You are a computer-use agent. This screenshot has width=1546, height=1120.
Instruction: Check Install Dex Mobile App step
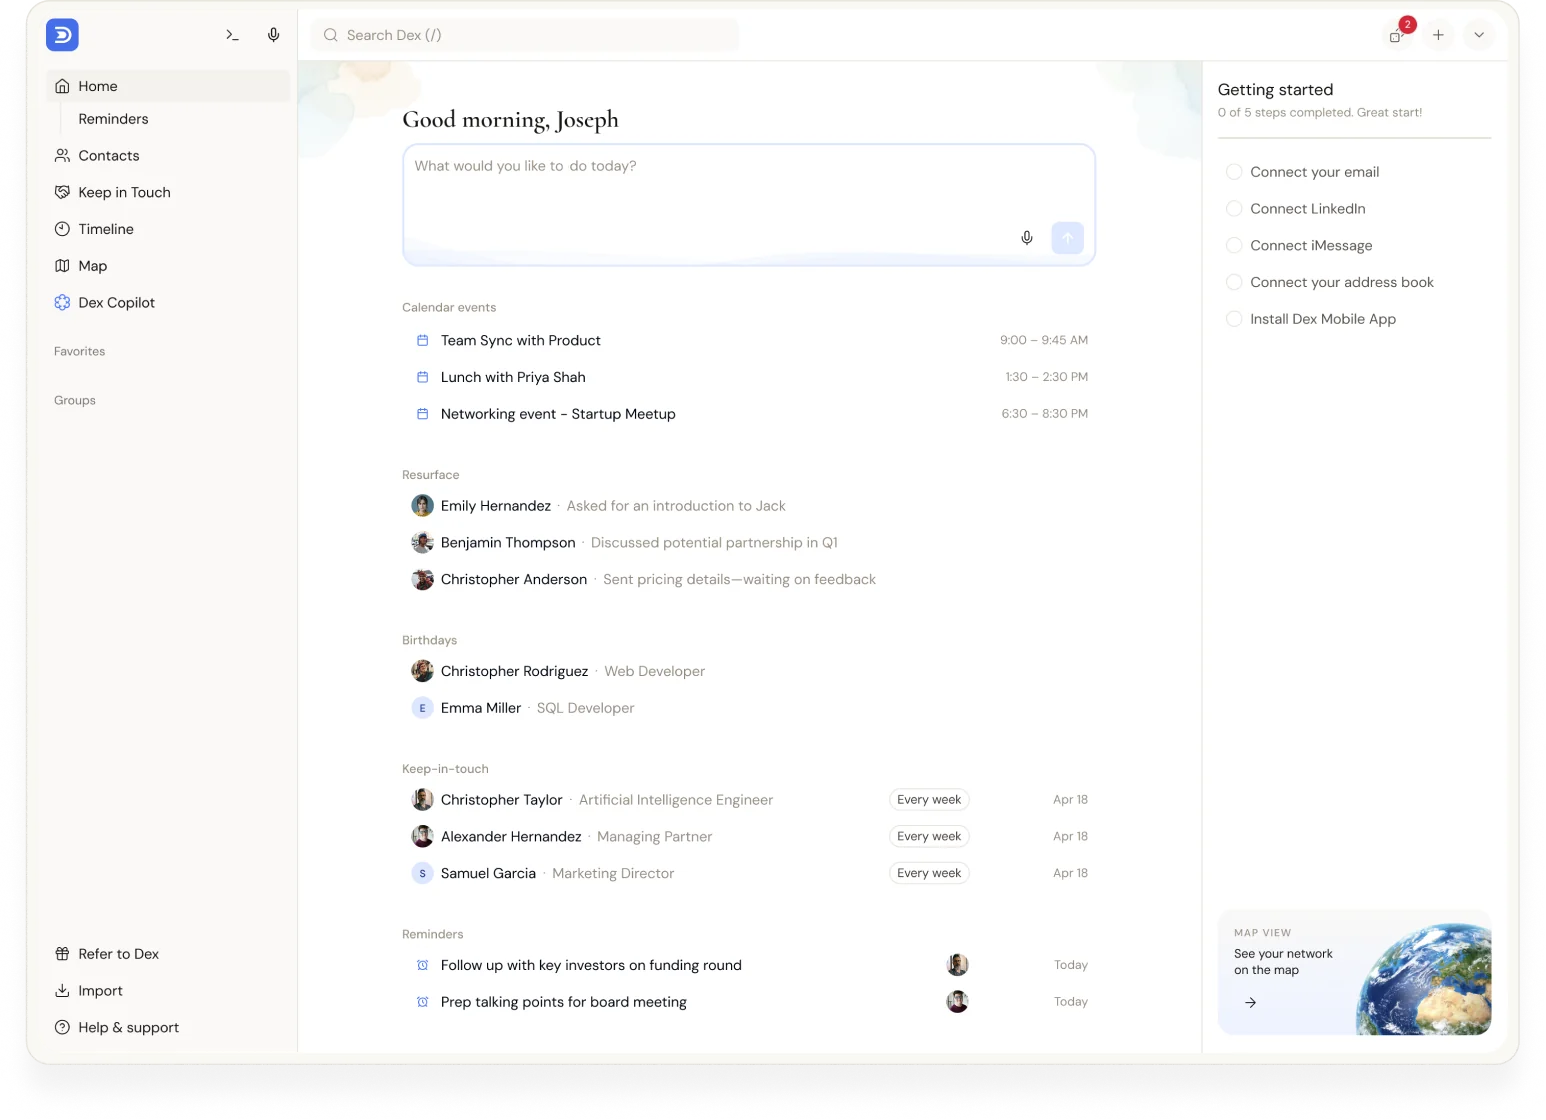[1234, 319]
